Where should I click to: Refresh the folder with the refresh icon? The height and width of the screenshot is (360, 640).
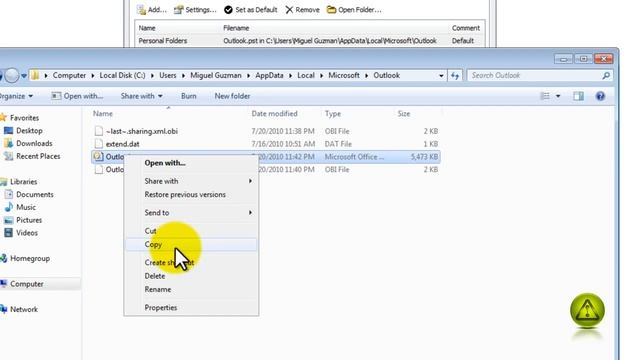click(455, 76)
